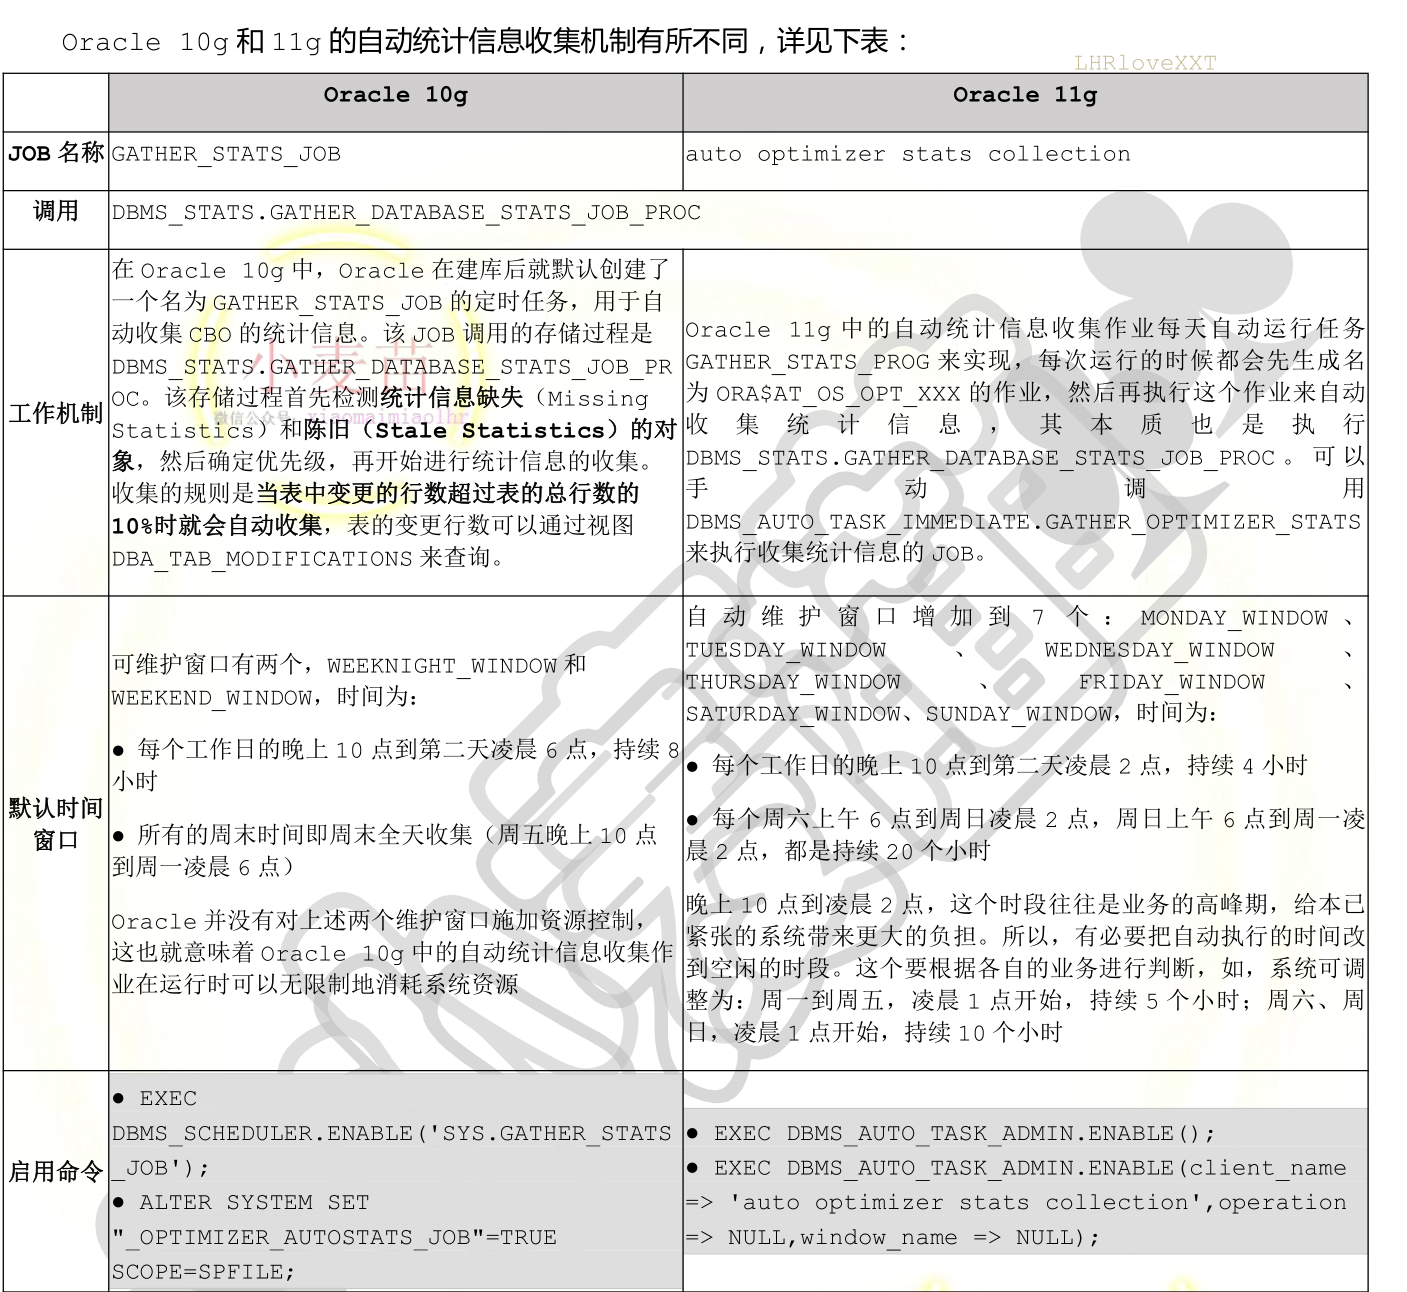Click the paragraph starting "Oracle 并没有对上述两个维护窗口"

392,952
